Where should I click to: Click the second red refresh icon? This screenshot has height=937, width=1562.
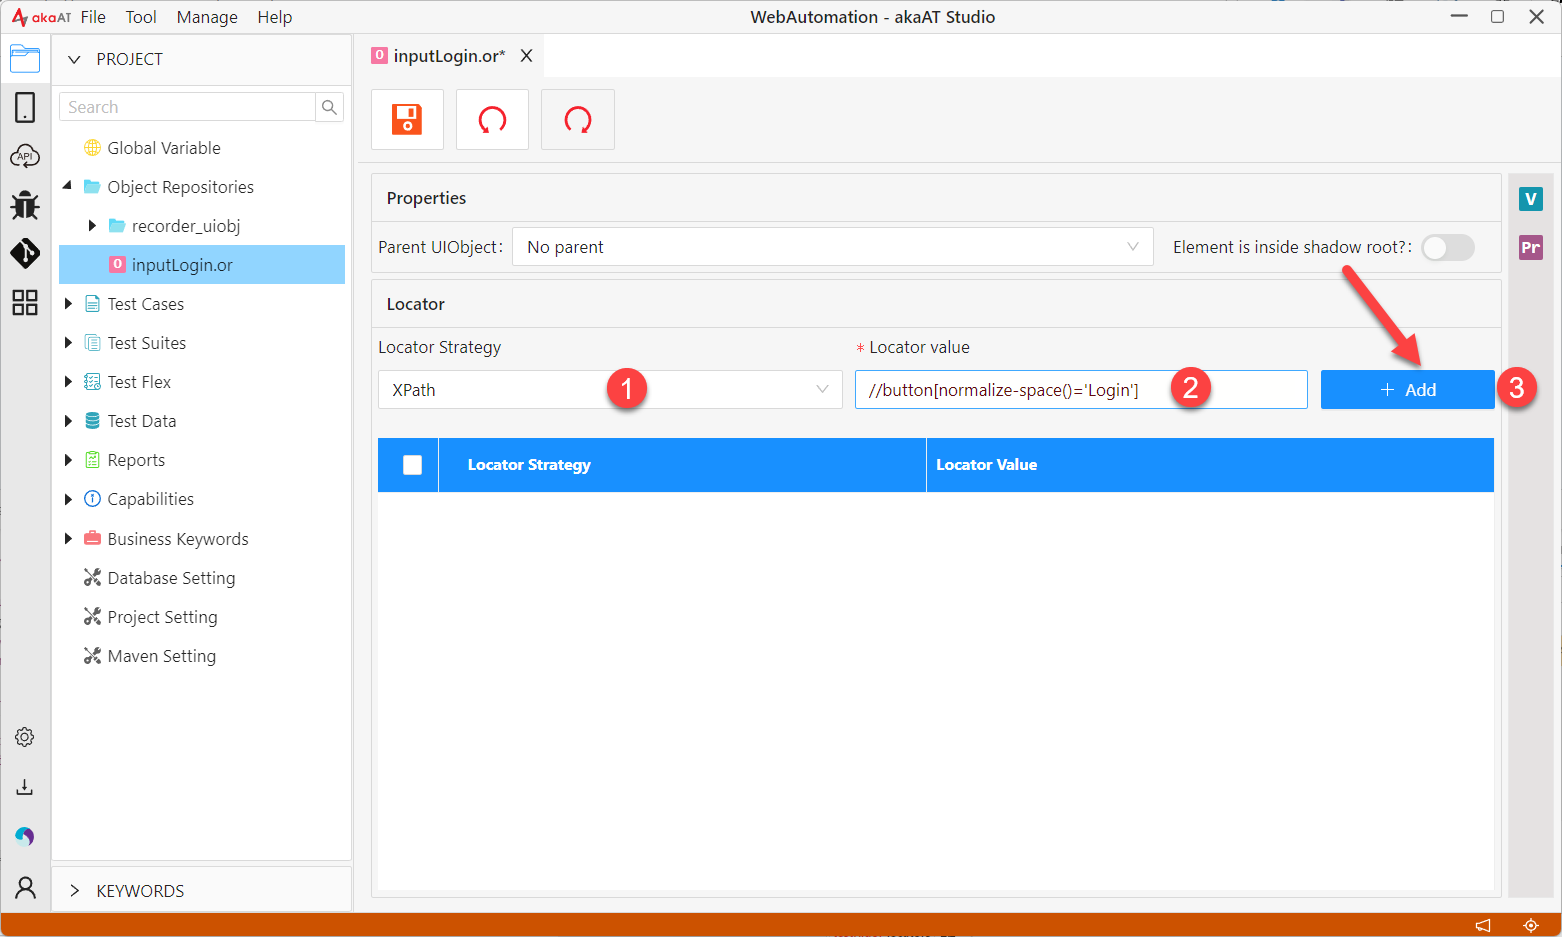tap(578, 119)
